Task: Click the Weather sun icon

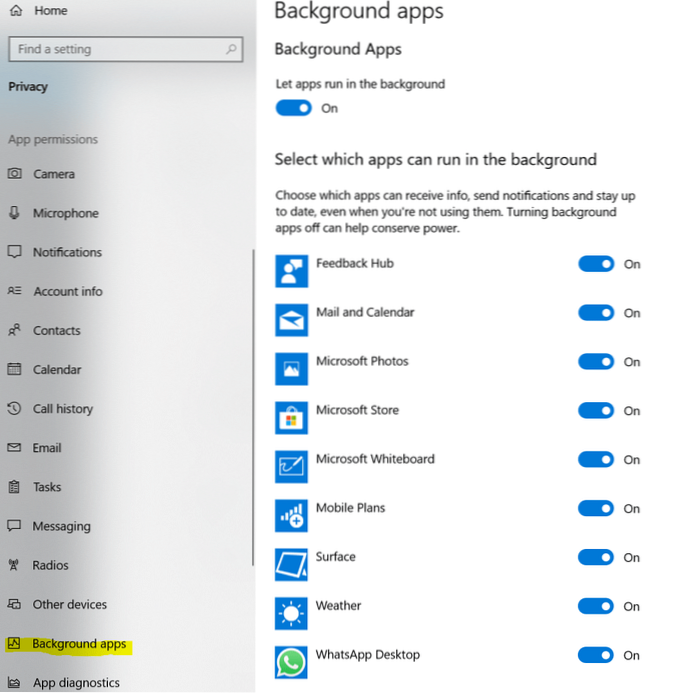Action: [x=291, y=613]
